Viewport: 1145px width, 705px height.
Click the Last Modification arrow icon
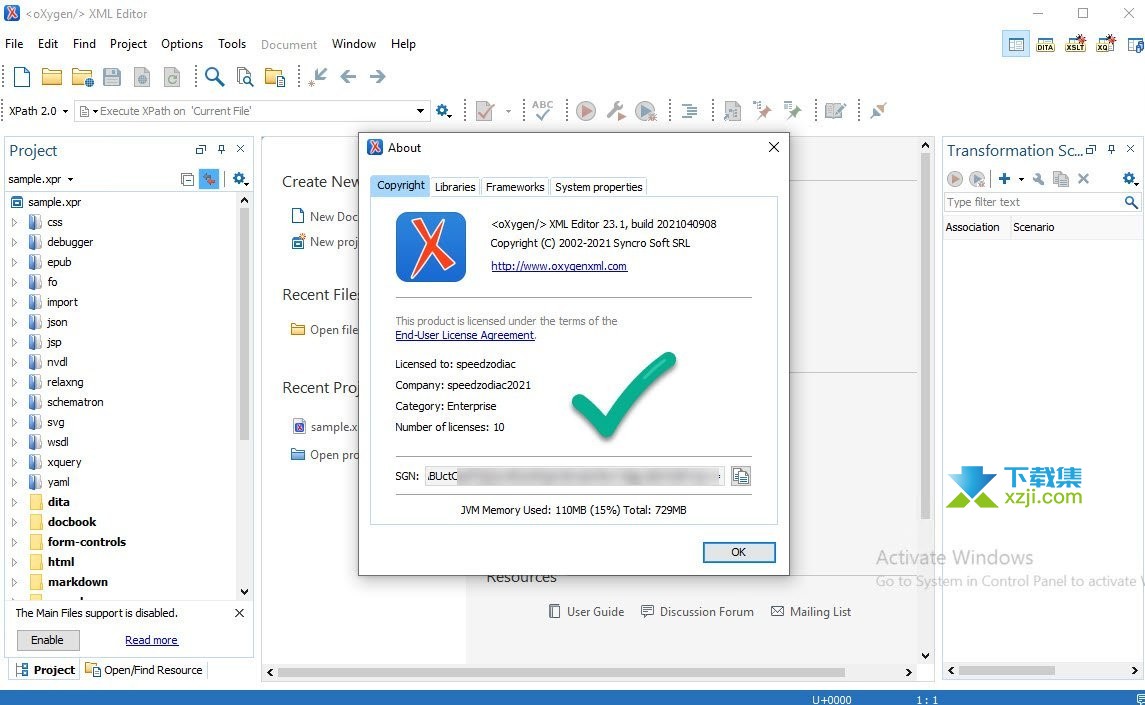coord(318,77)
